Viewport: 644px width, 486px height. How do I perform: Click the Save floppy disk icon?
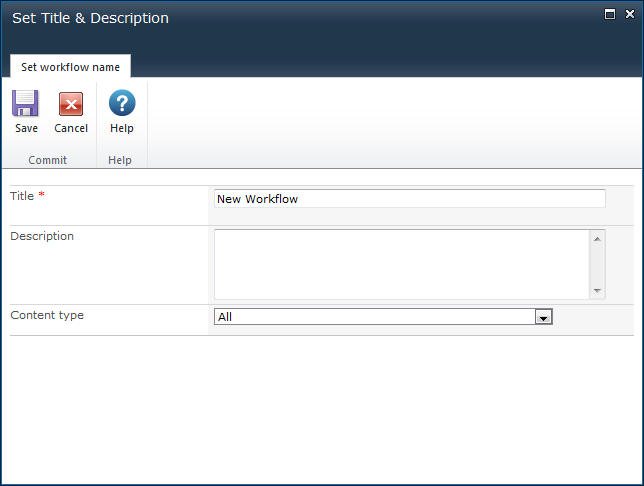(25, 103)
